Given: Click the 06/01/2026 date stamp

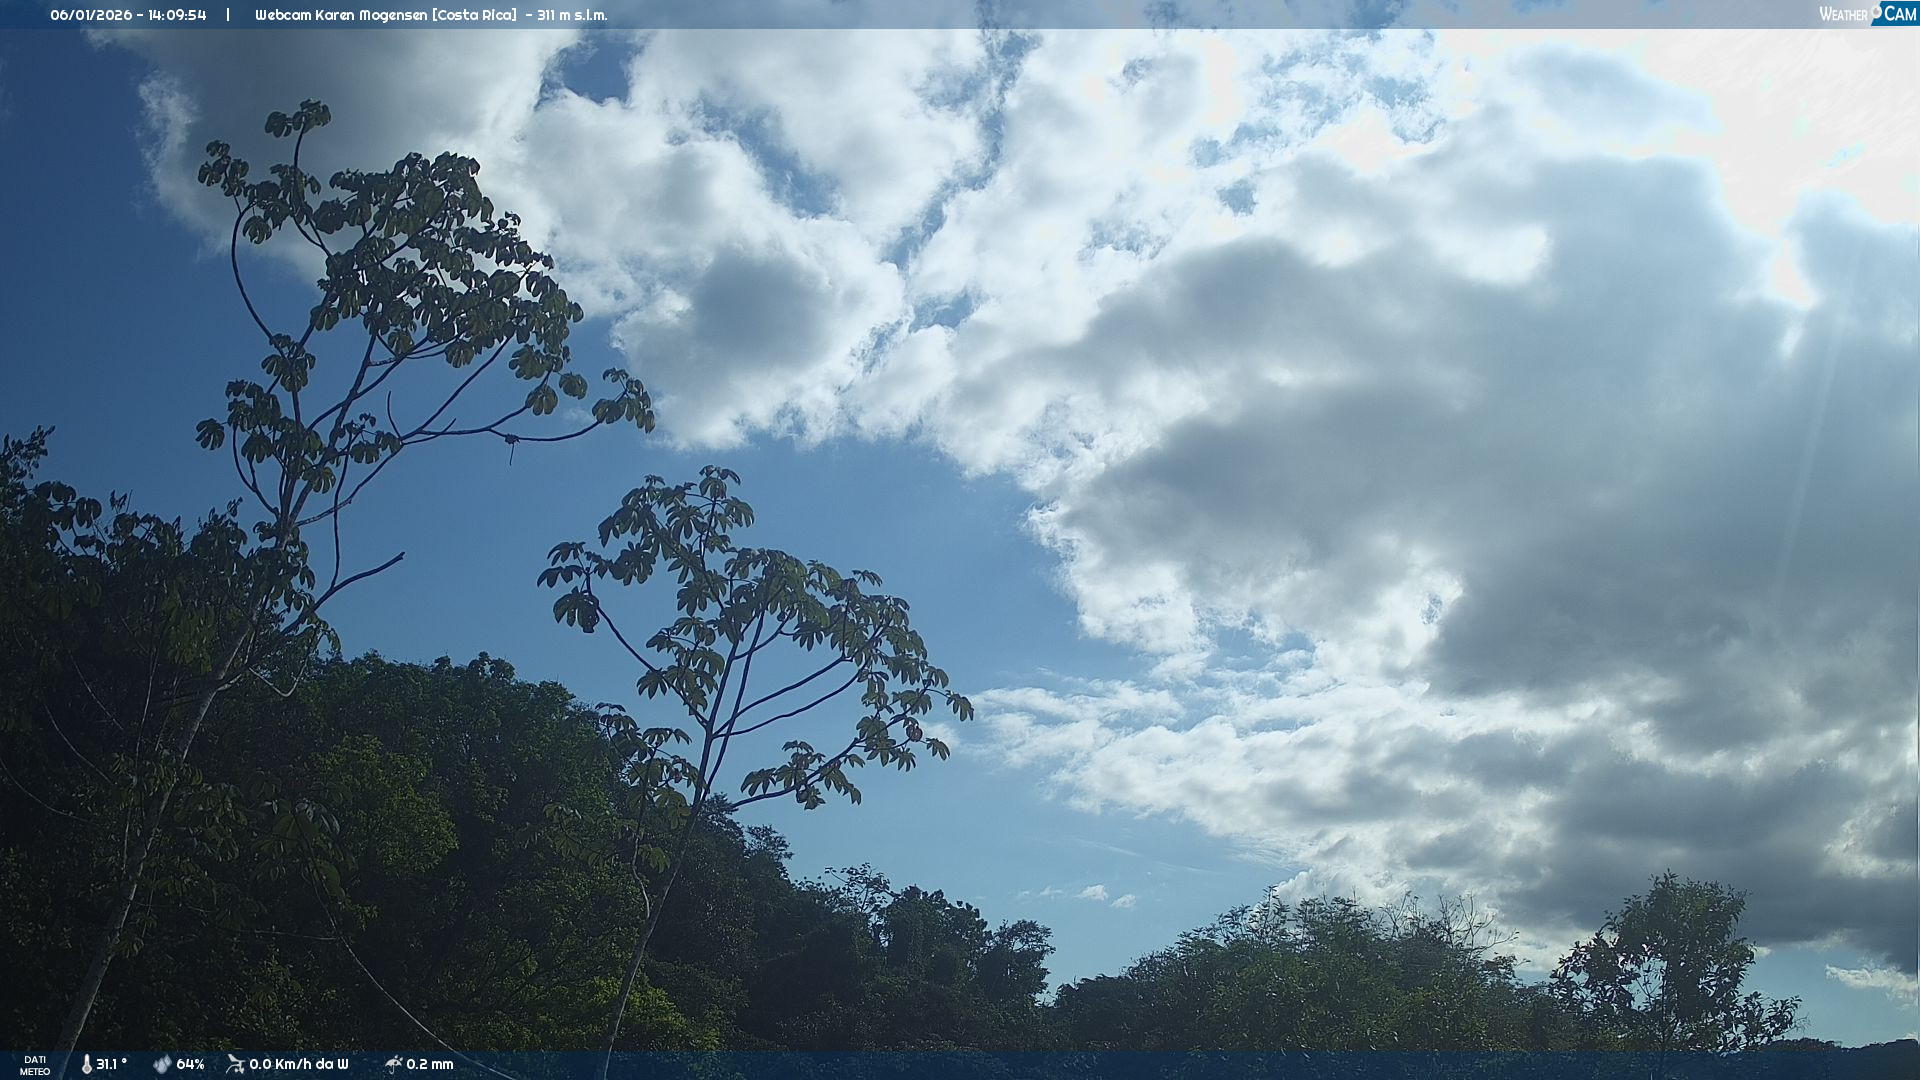Looking at the screenshot, I should (x=91, y=15).
